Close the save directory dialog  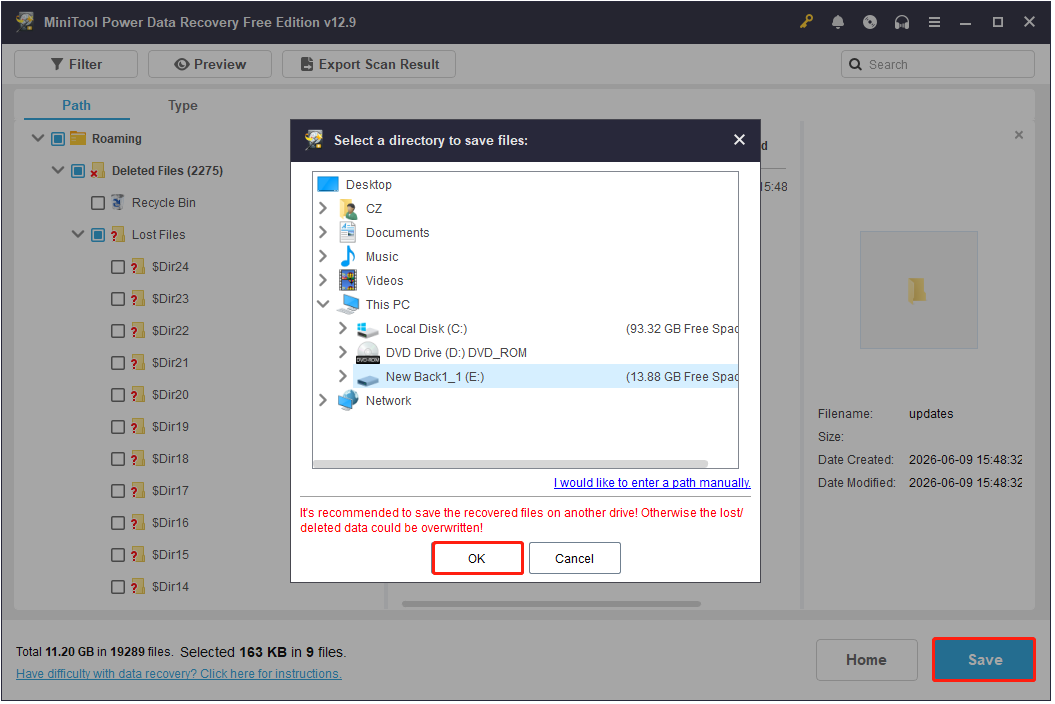click(741, 140)
